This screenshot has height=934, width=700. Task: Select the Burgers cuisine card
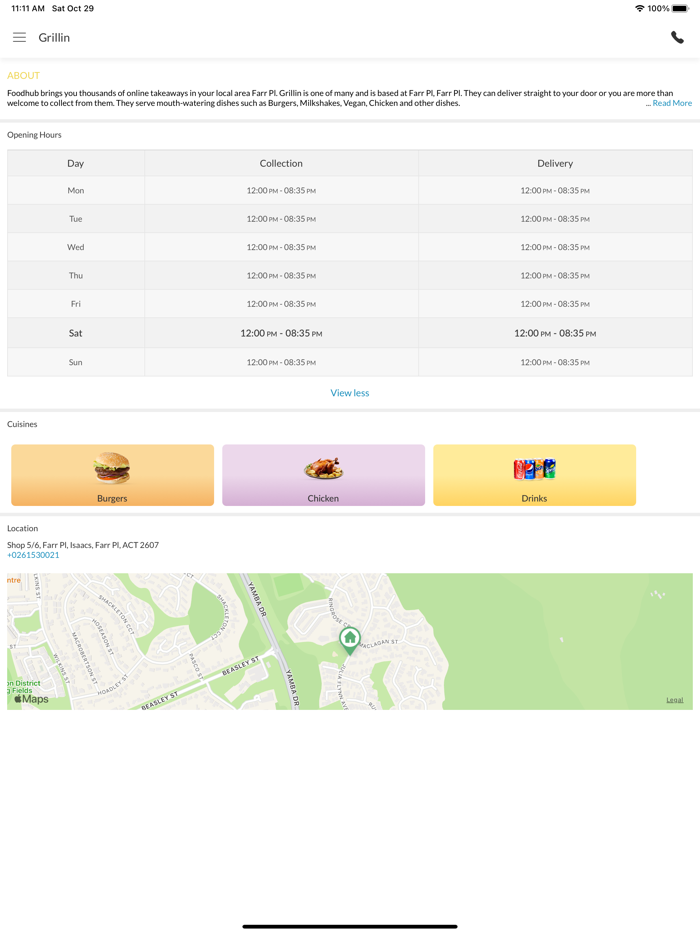click(x=113, y=475)
